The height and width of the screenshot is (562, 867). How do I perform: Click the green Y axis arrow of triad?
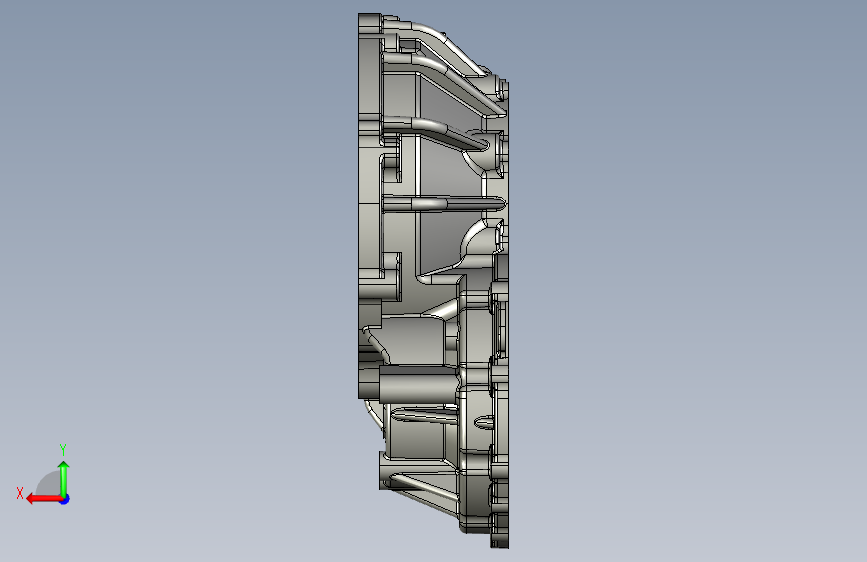tap(64, 479)
